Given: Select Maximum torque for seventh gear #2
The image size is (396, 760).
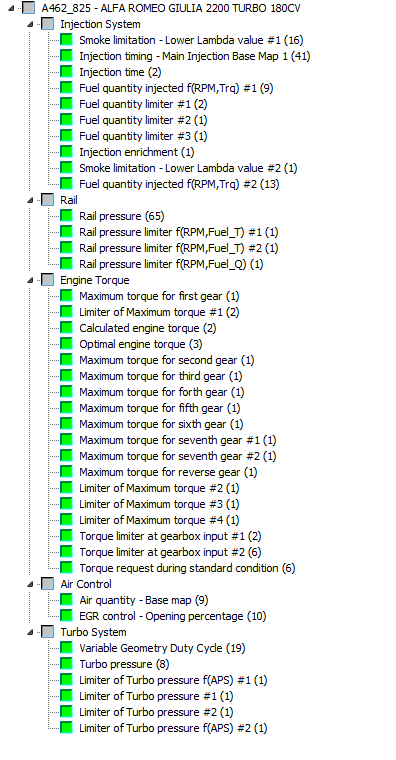Looking at the screenshot, I should coord(178,456).
